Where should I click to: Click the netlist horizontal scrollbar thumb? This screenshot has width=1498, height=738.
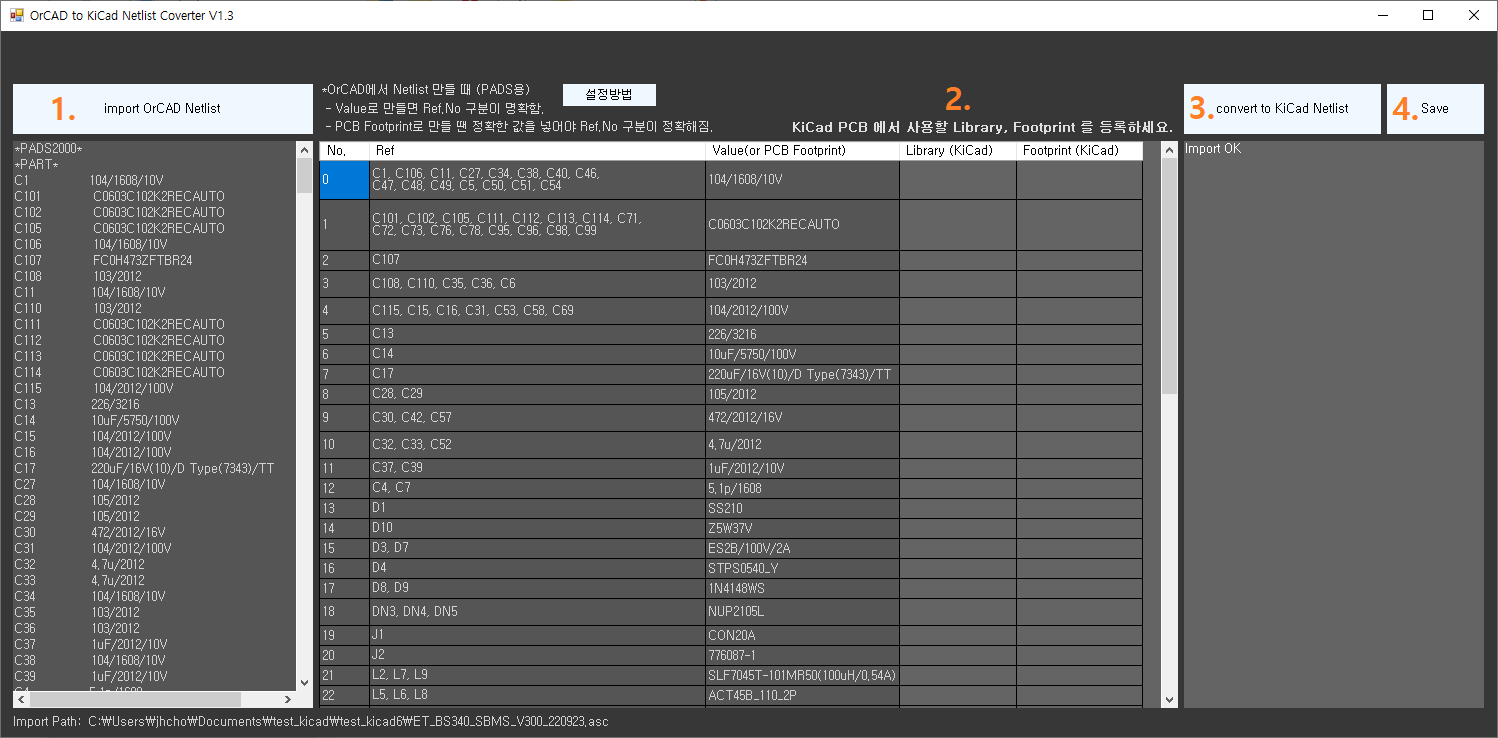[135, 700]
